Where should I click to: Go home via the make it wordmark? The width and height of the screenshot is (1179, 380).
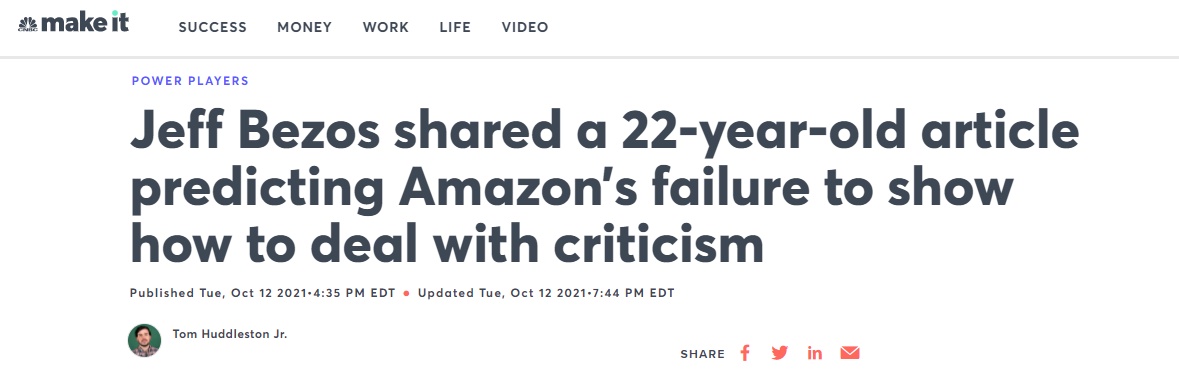coord(85,23)
